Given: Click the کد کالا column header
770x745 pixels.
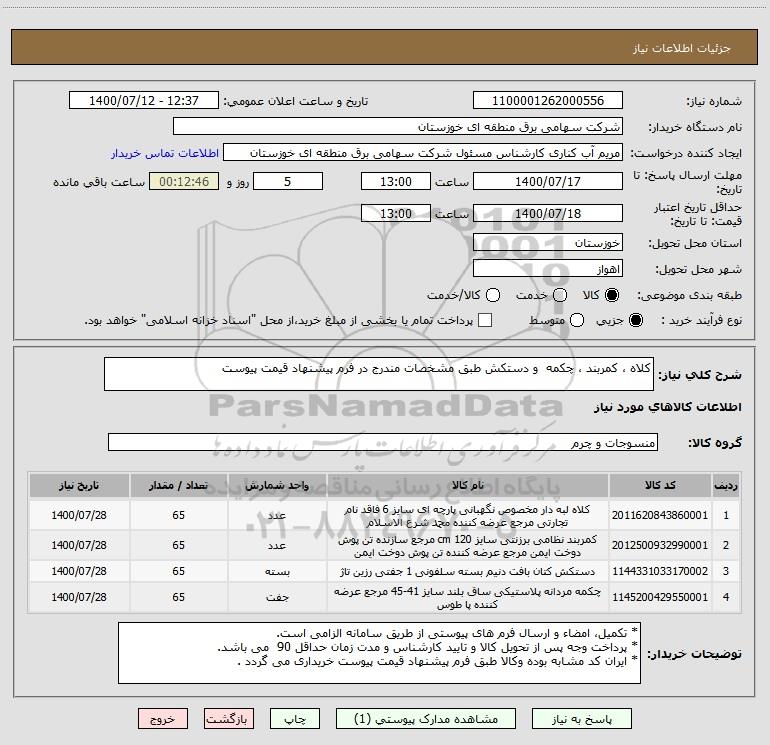Looking at the screenshot, I should tap(660, 486).
